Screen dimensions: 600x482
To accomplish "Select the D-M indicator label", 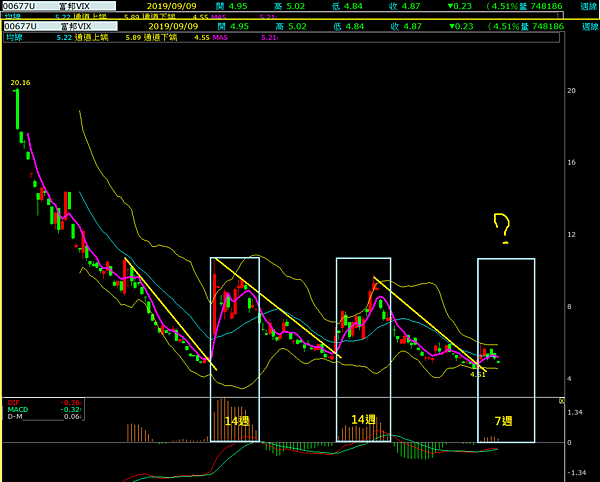I will point(15,417).
